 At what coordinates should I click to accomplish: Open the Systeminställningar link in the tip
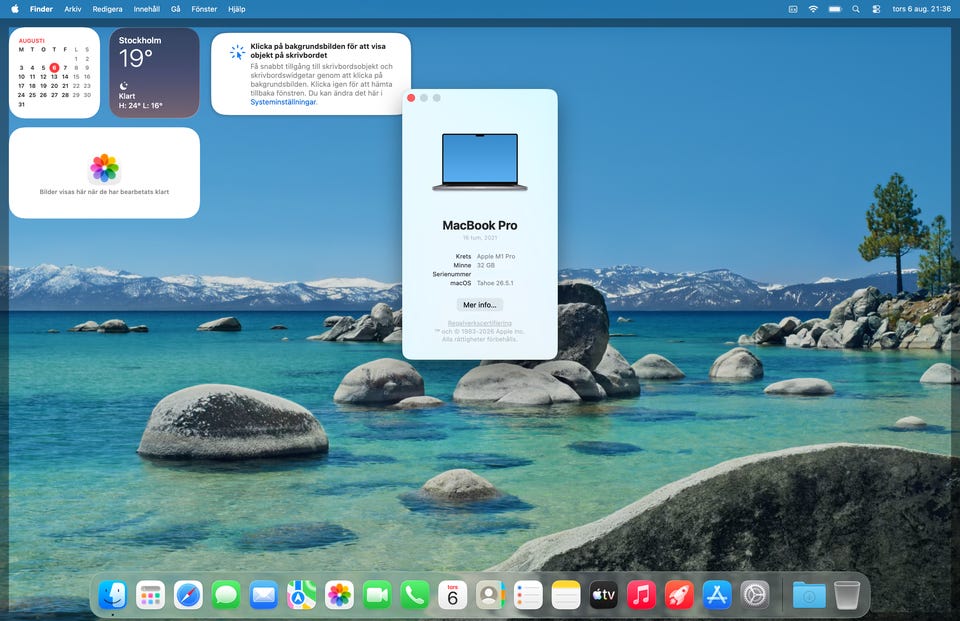click(283, 102)
